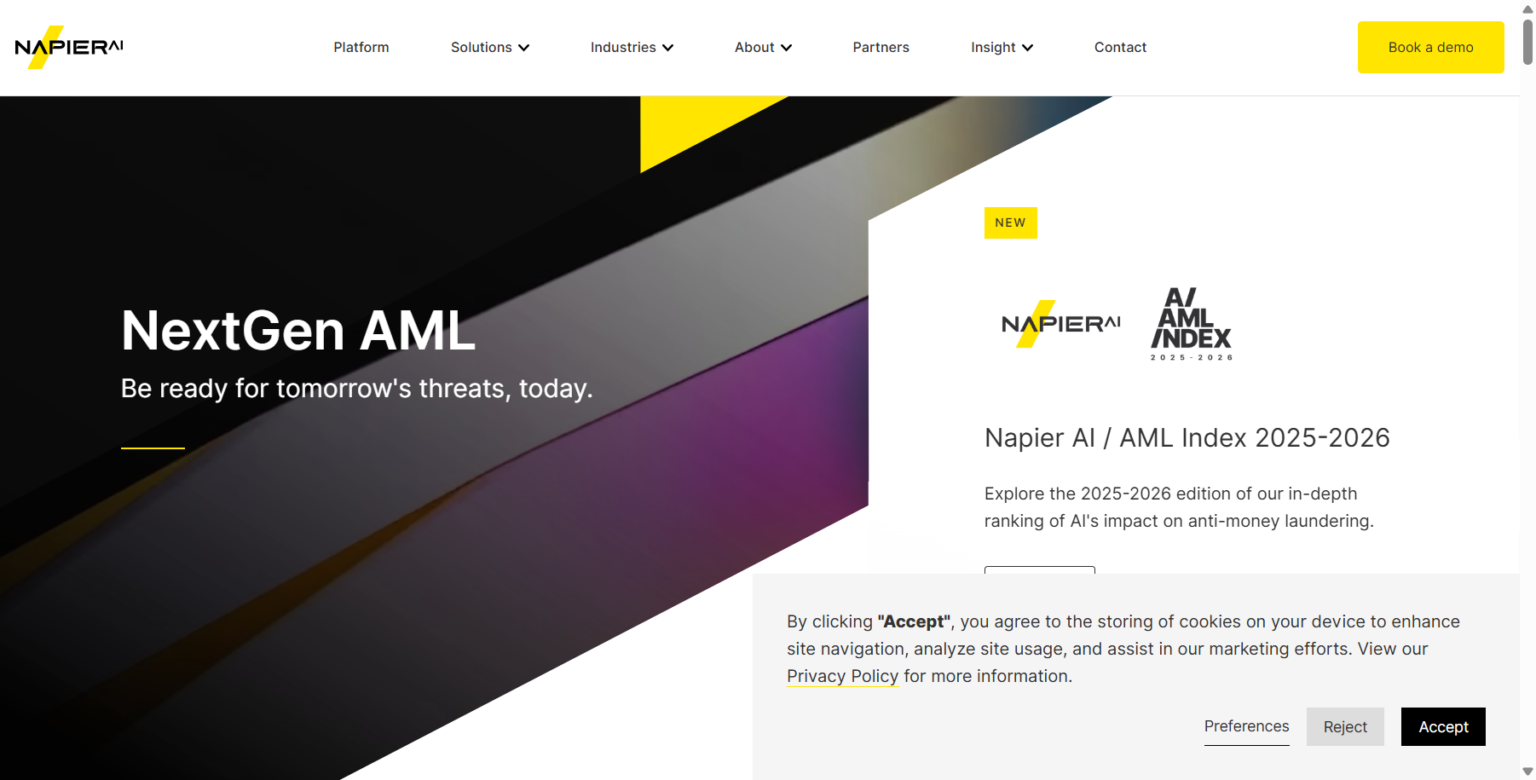This screenshot has height=780, width=1536.
Task: Reject cookies
Action: (x=1345, y=727)
